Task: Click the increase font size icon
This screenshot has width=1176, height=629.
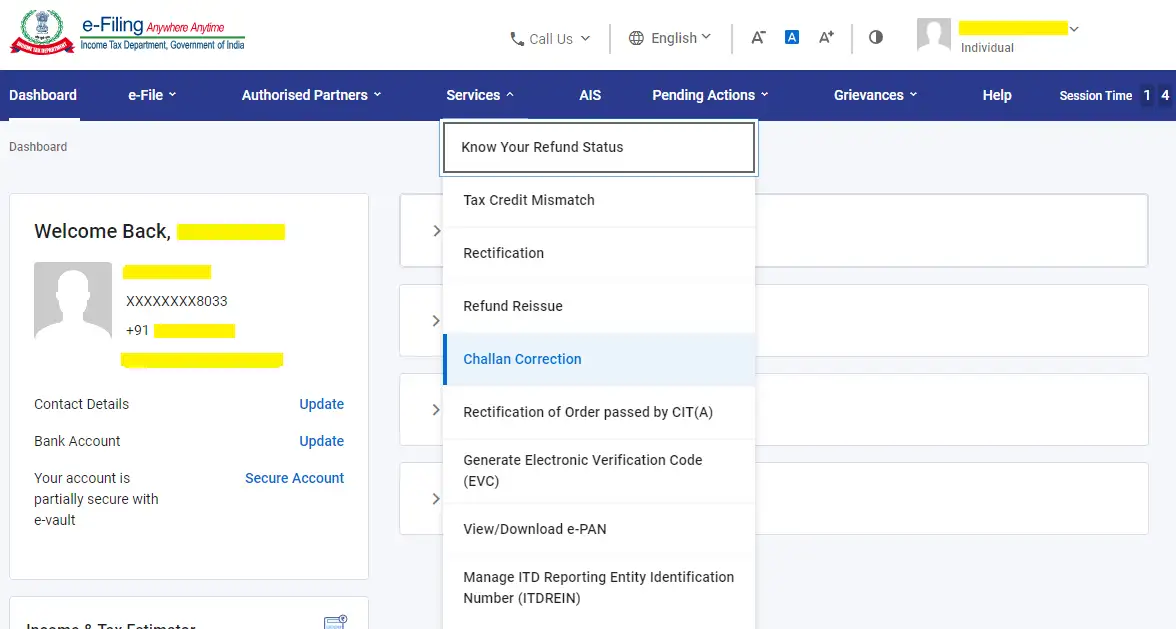Action: click(826, 37)
